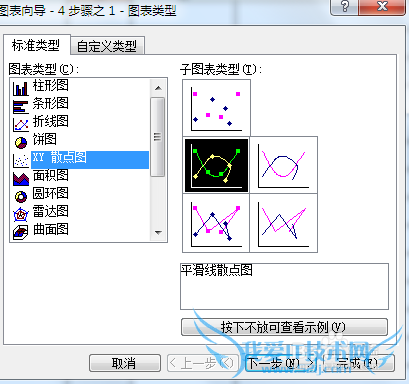Viewport: 409px width, 384px height.
Task: Click the 饼图 list label
Action: 45,139
